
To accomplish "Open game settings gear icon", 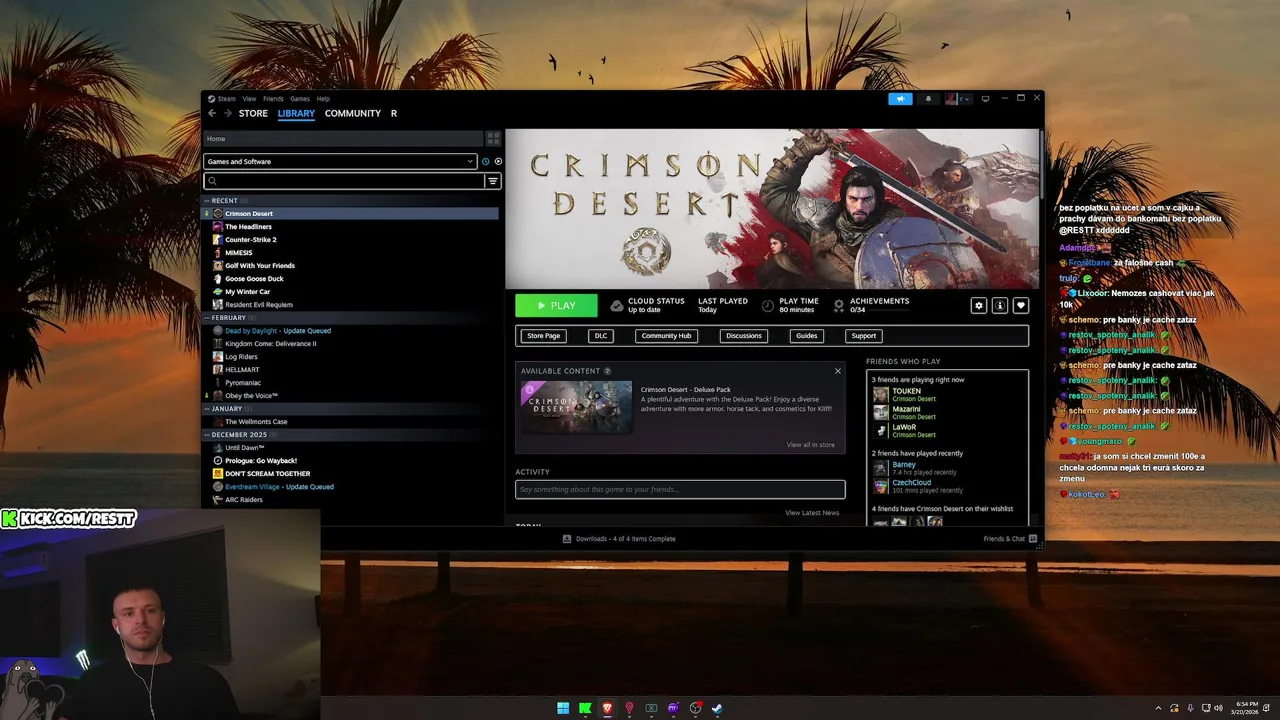I will (x=979, y=305).
